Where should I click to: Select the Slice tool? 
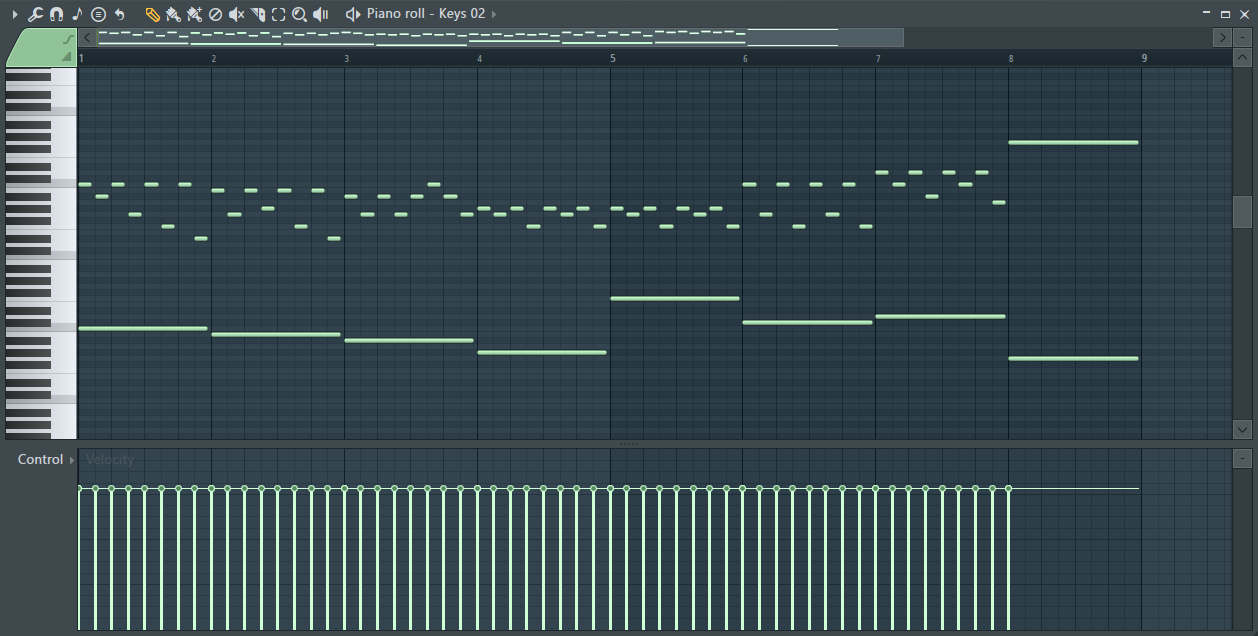pos(257,14)
